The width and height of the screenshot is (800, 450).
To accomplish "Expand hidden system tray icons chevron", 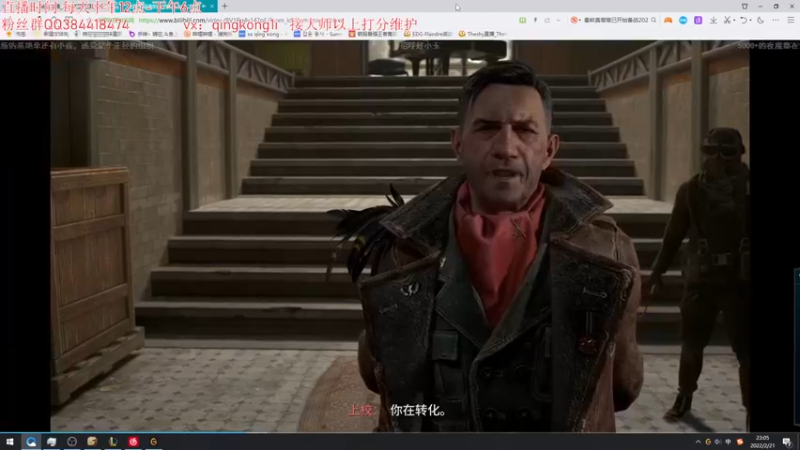I will point(698,442).
